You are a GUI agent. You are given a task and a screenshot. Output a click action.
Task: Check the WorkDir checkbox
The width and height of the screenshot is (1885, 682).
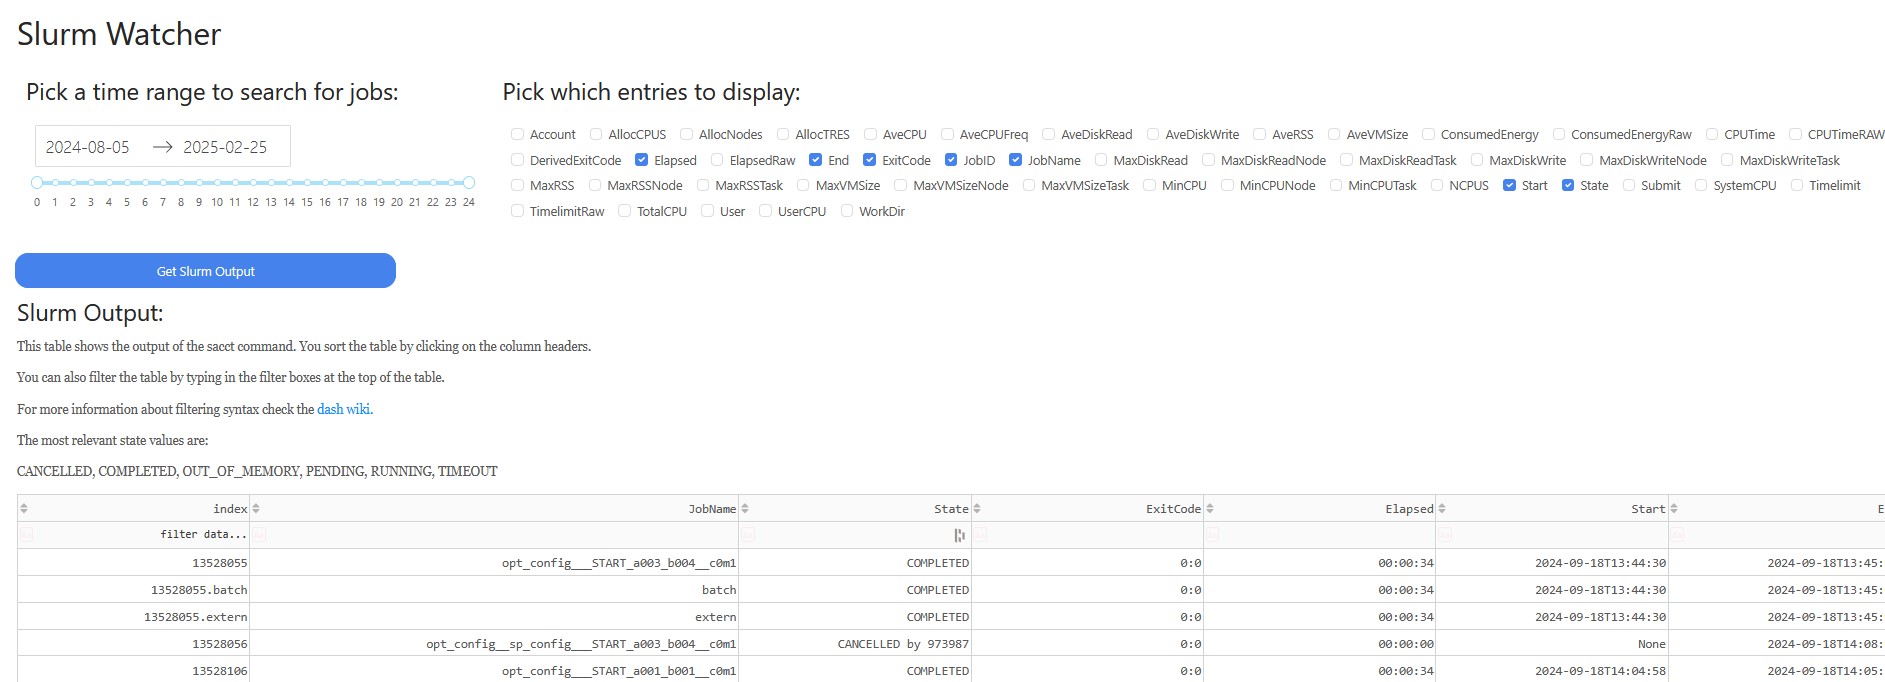[847, 211]
